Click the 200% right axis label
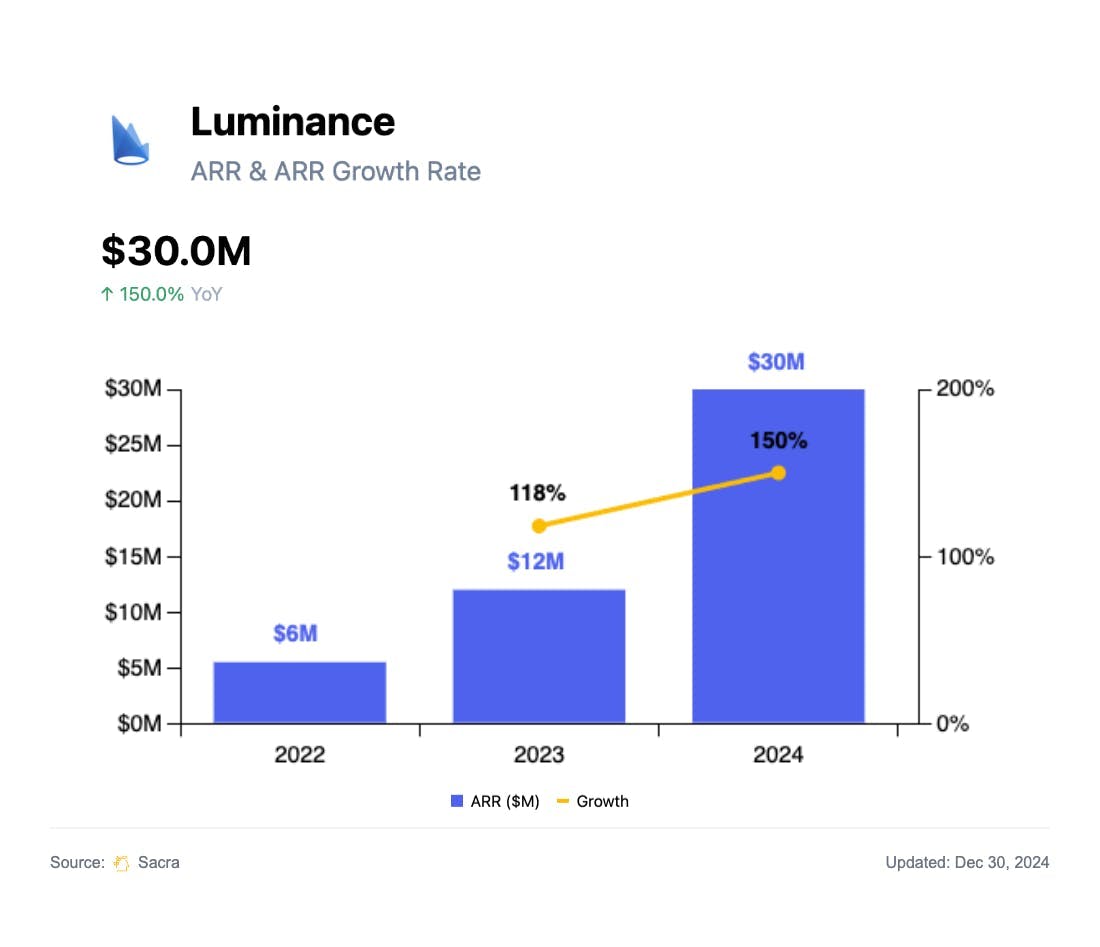This screenshot has height=947, width=1100. click(x=965, y=389)
